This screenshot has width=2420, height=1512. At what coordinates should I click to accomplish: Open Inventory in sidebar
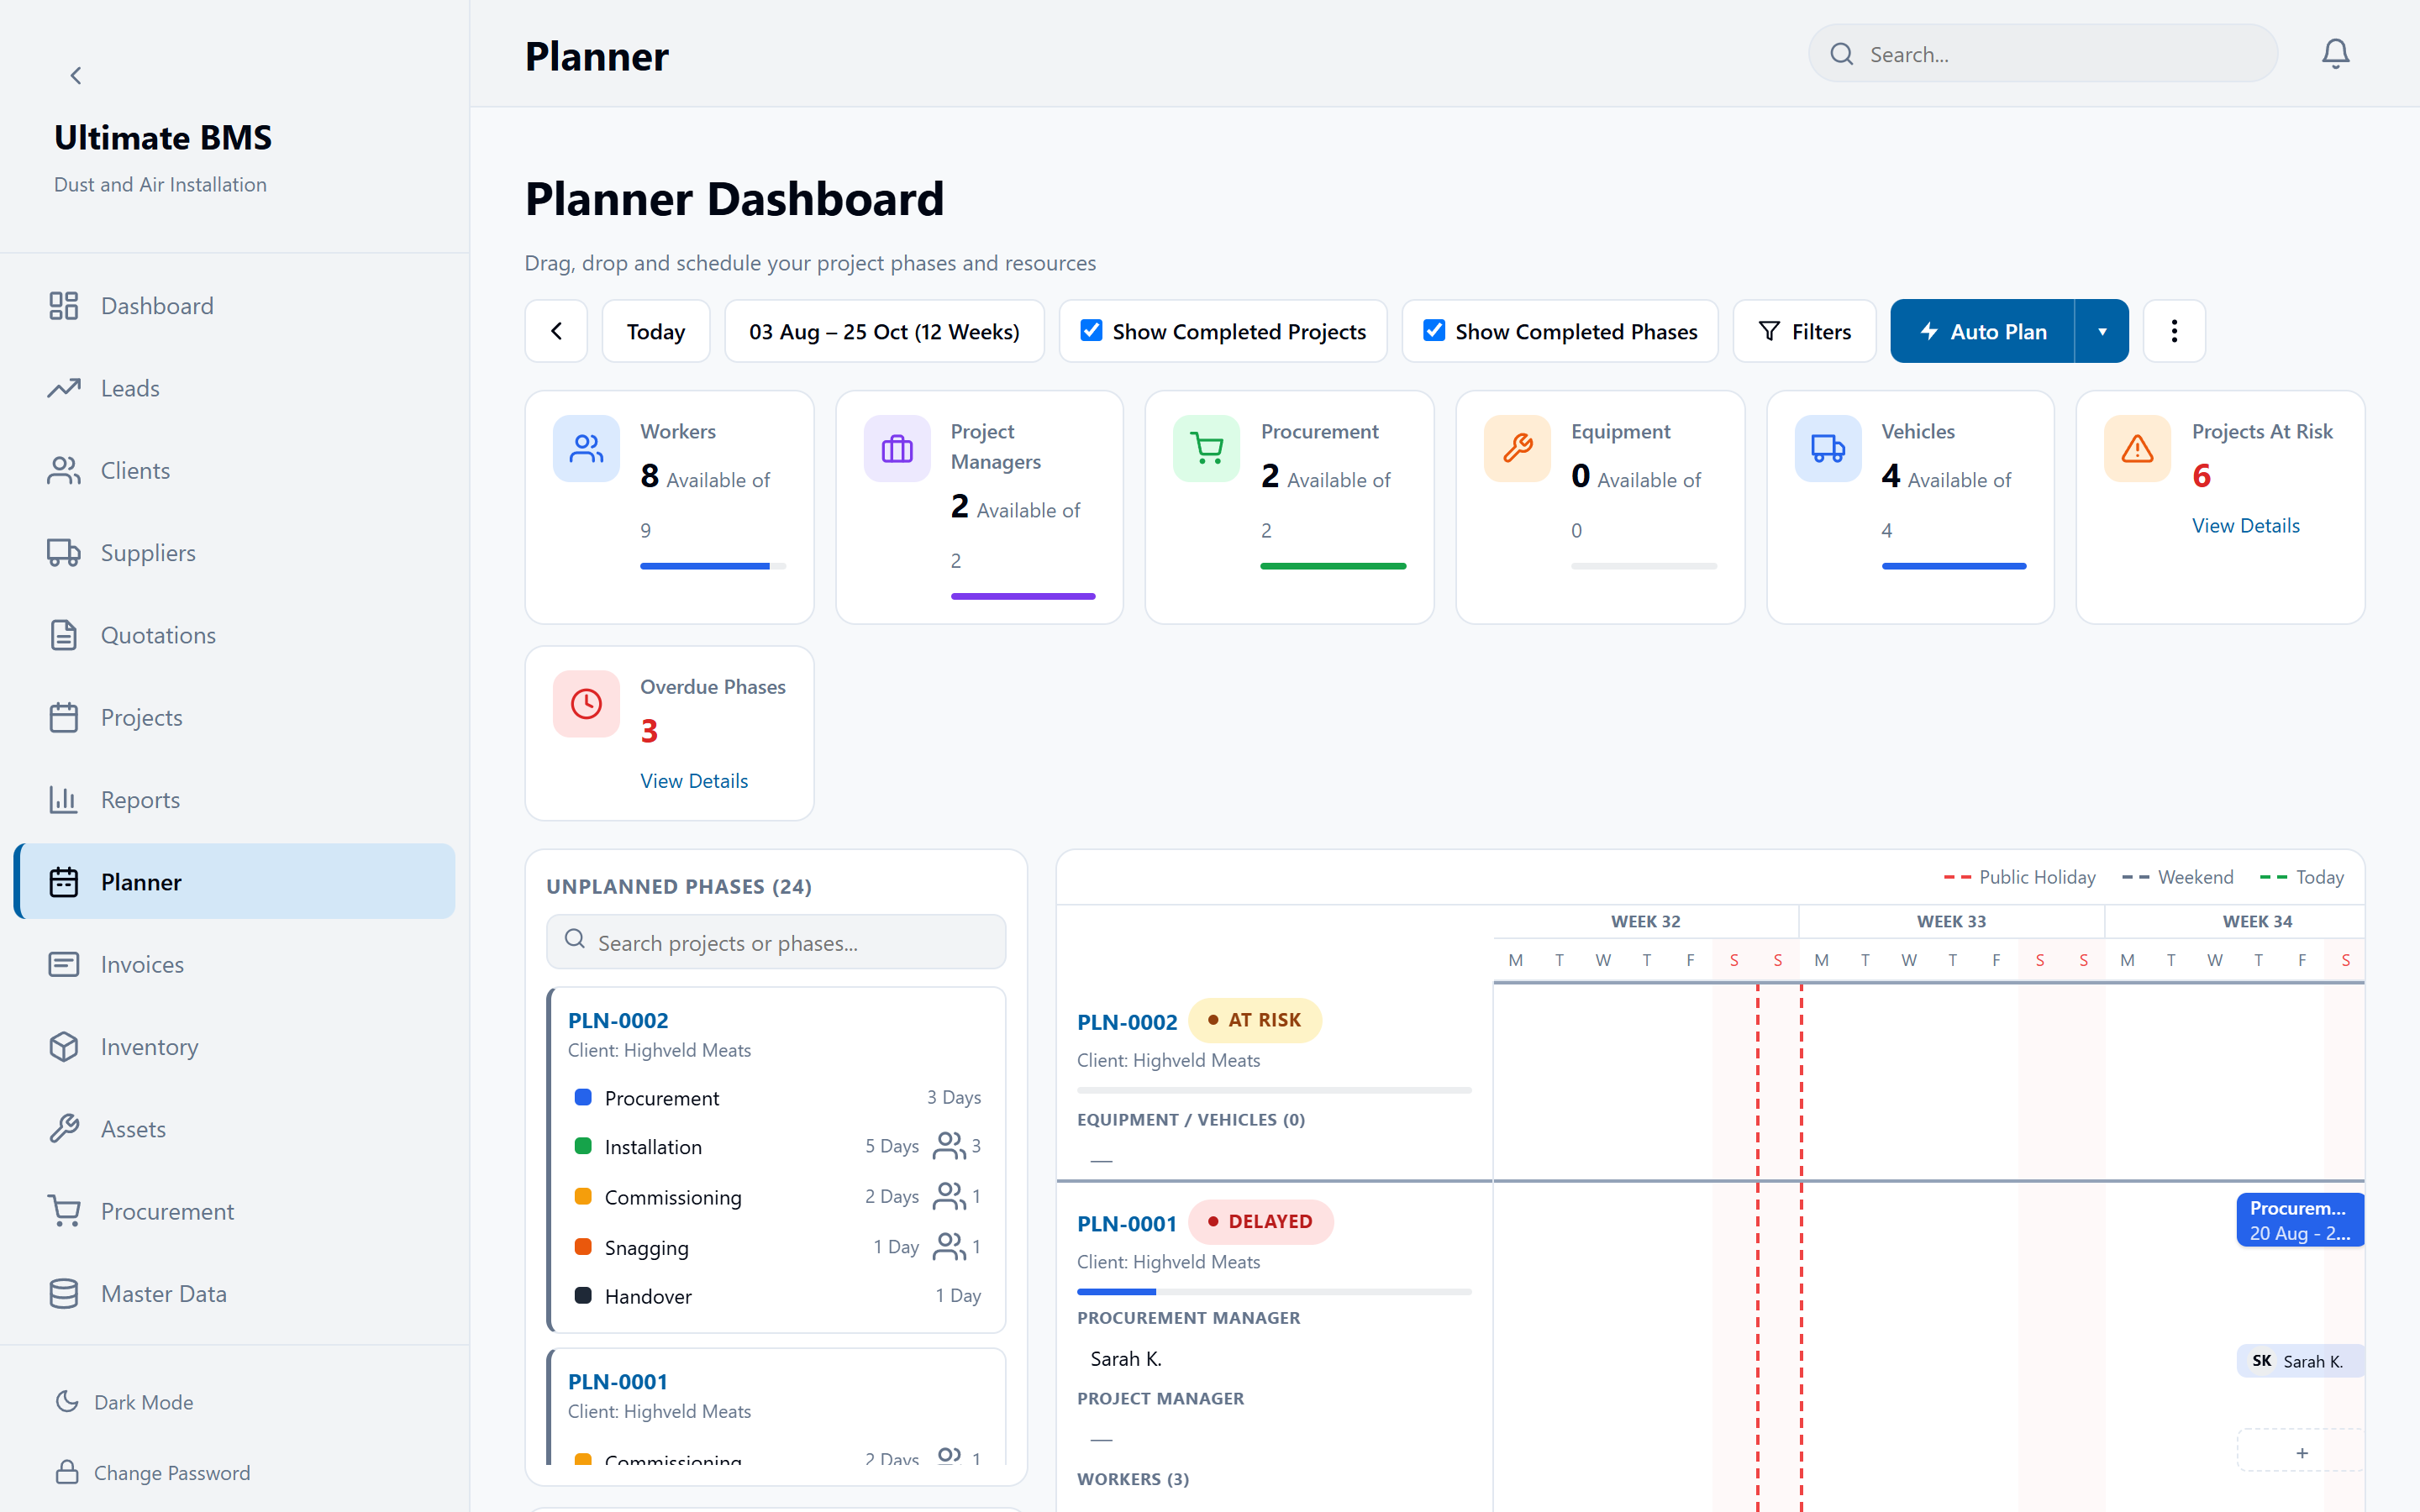(234, 1047)
